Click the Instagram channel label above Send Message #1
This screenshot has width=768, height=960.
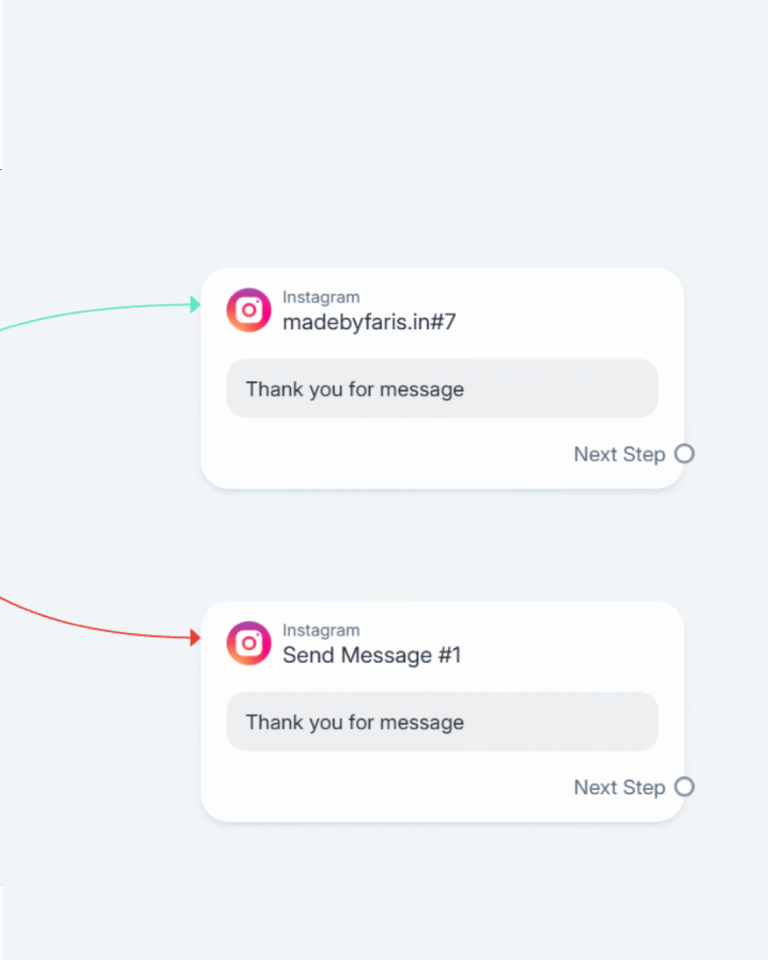coord(321,630)
